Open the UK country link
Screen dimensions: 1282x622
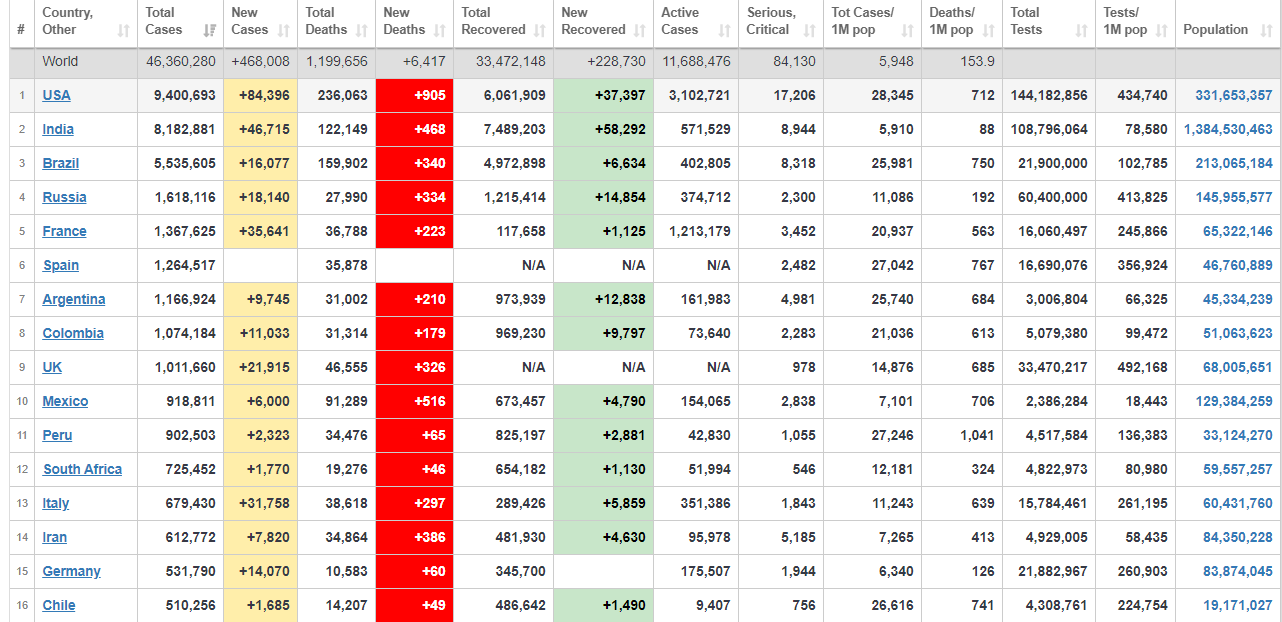pyautogui.click(x=52, y=367)
